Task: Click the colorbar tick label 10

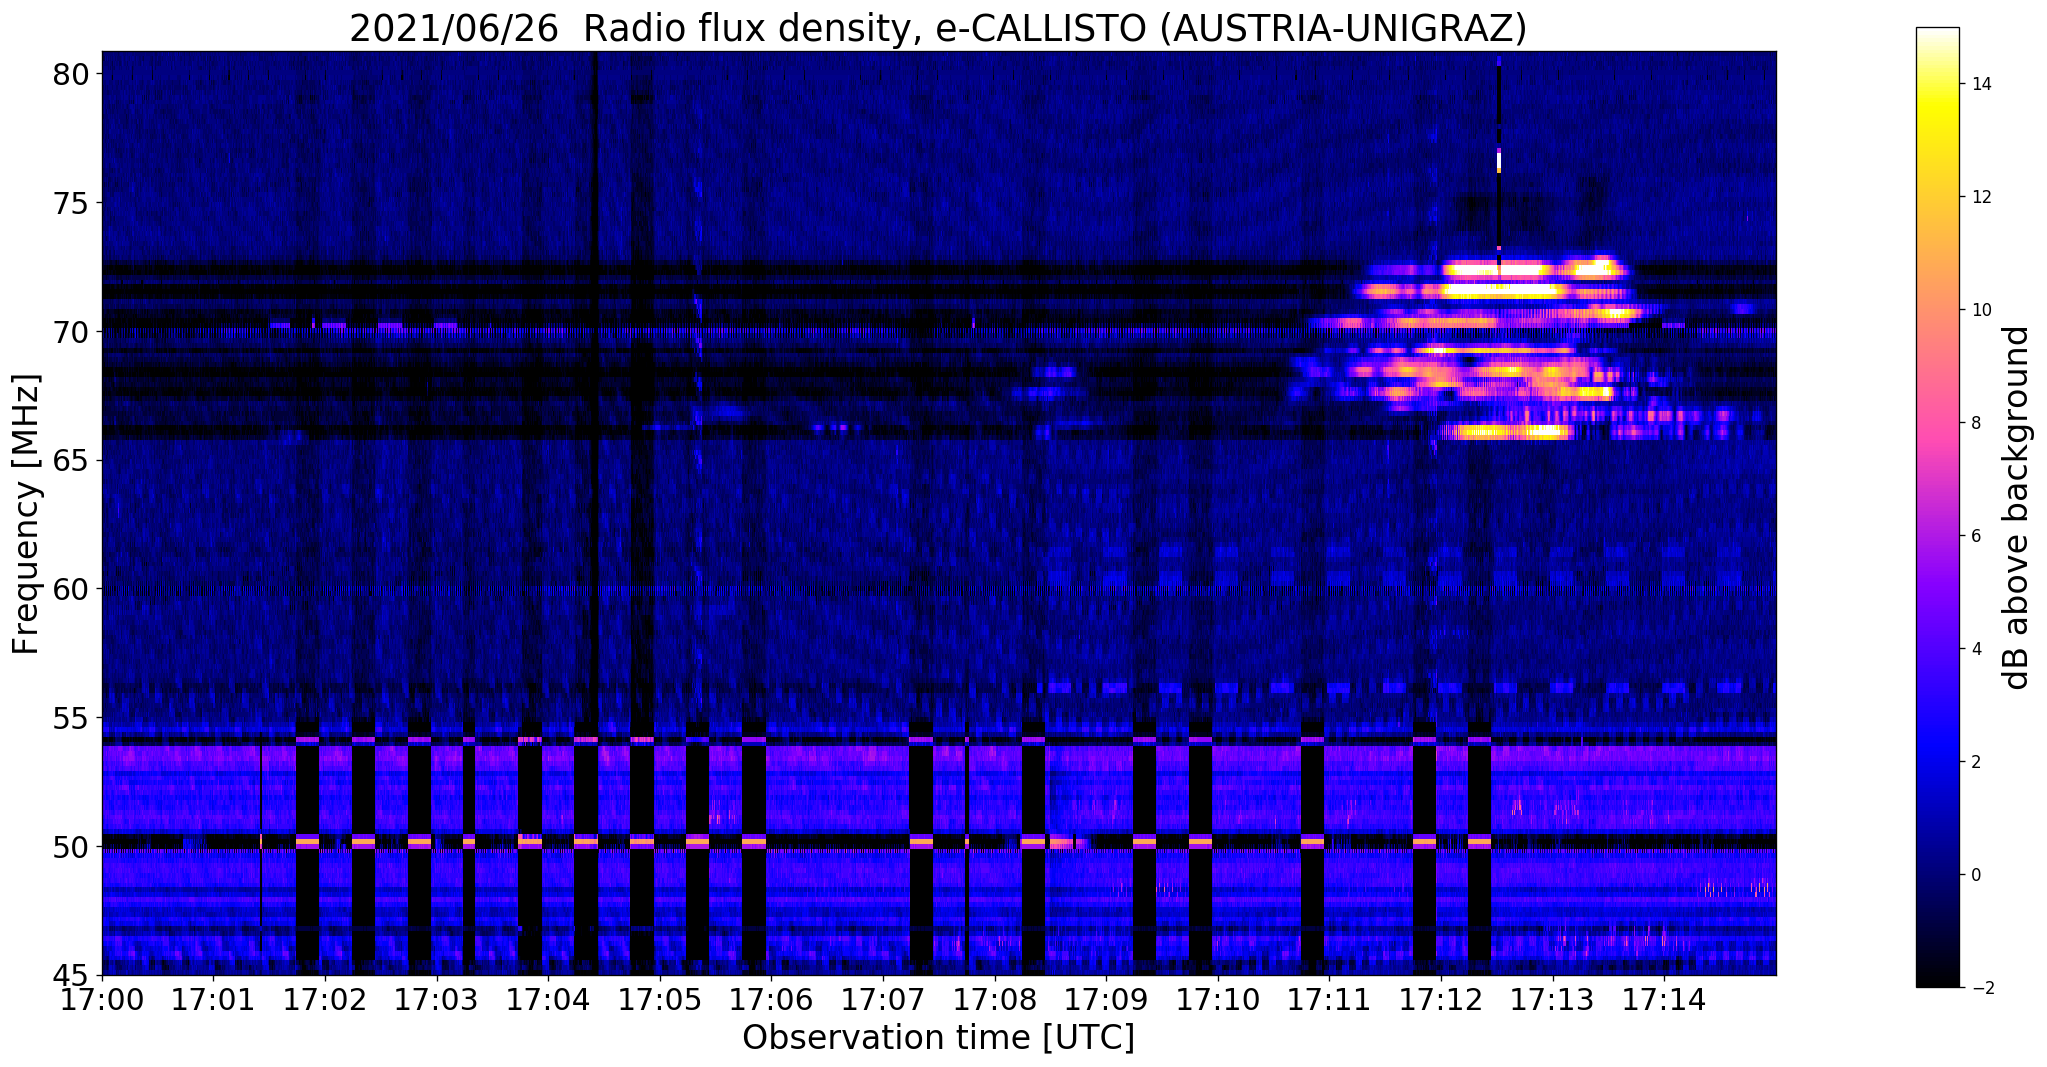Action: [1981, 310]
